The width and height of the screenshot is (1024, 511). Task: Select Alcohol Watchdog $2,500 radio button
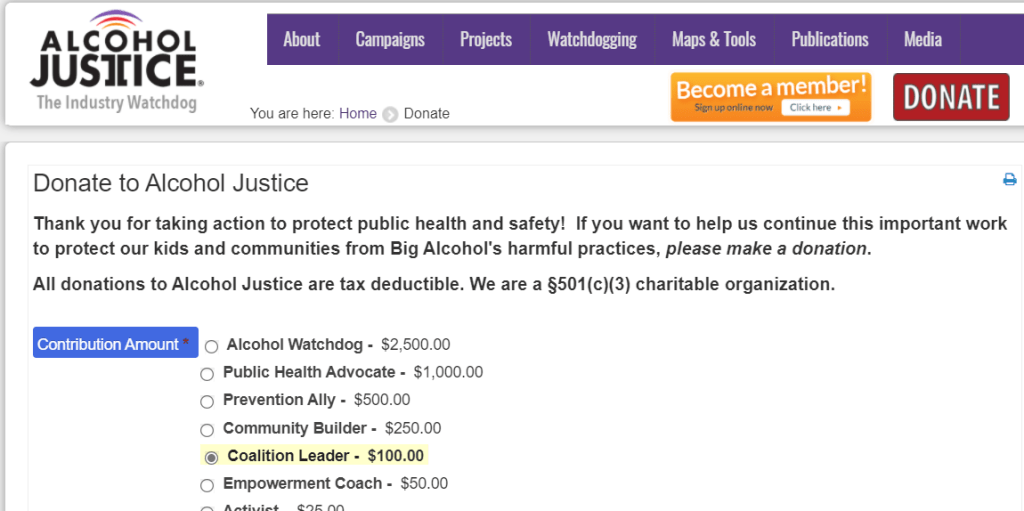pyautogui.click(x=211, y=346)
